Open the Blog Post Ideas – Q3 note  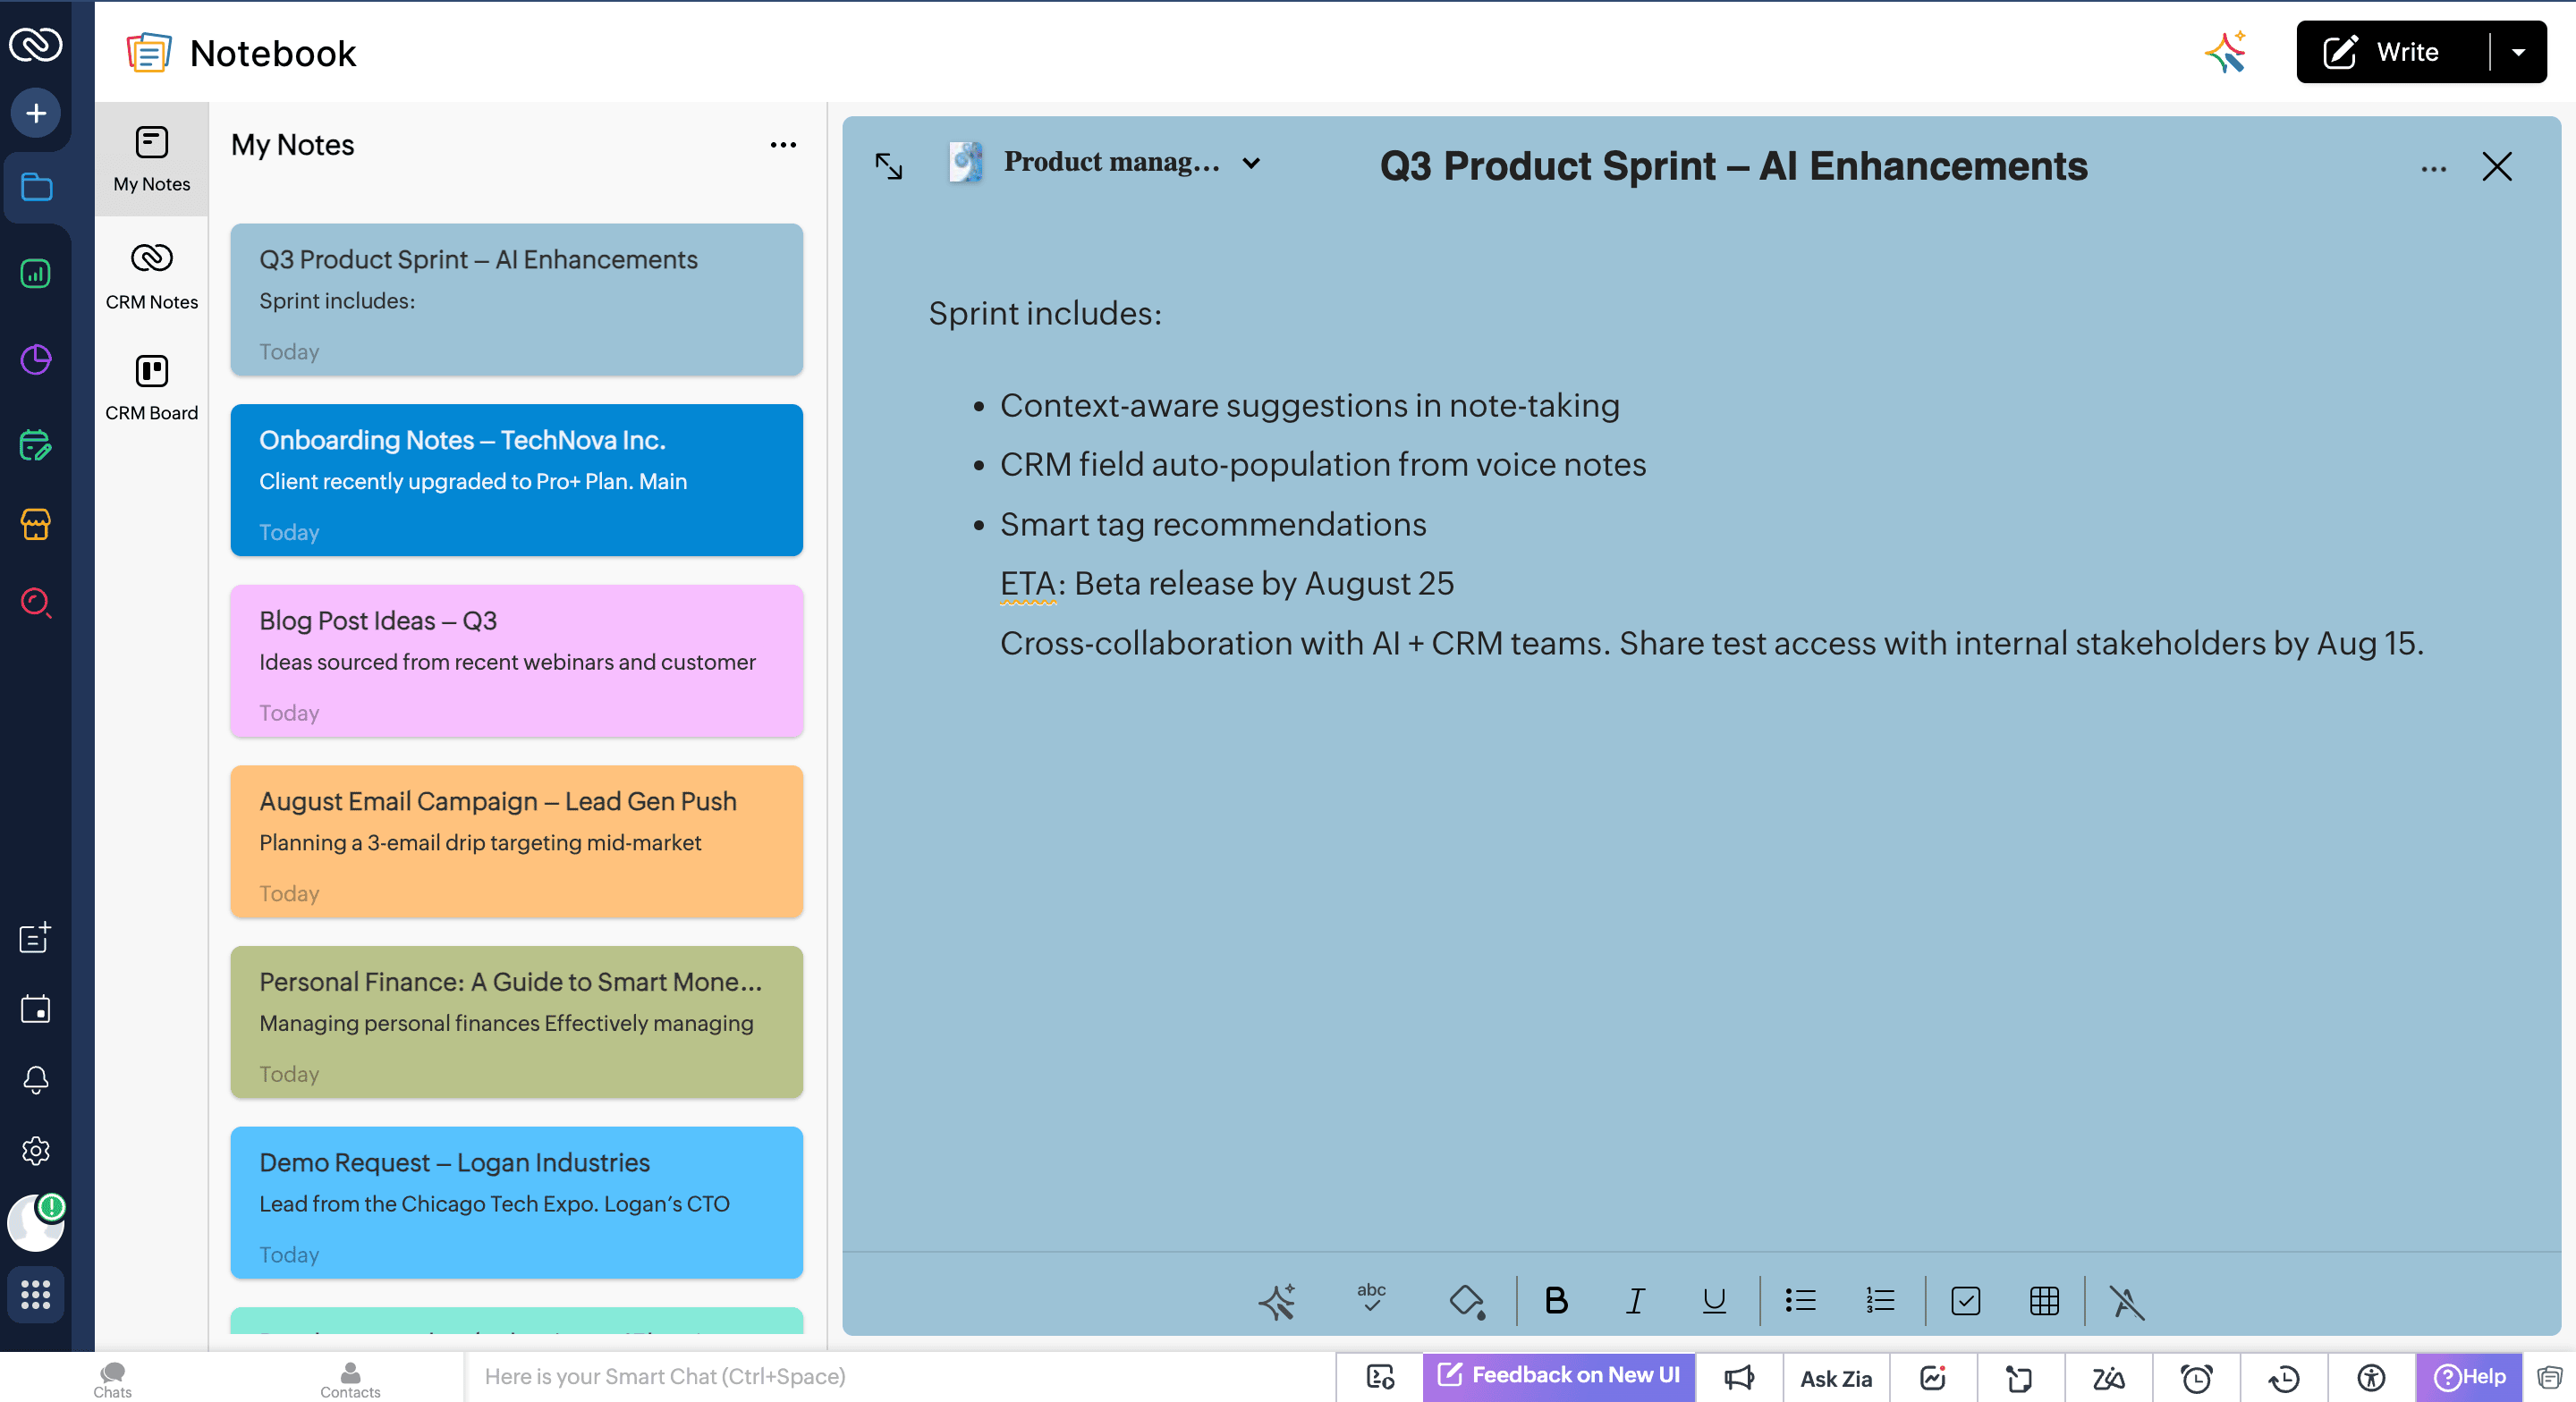click(x=516, y=660)
